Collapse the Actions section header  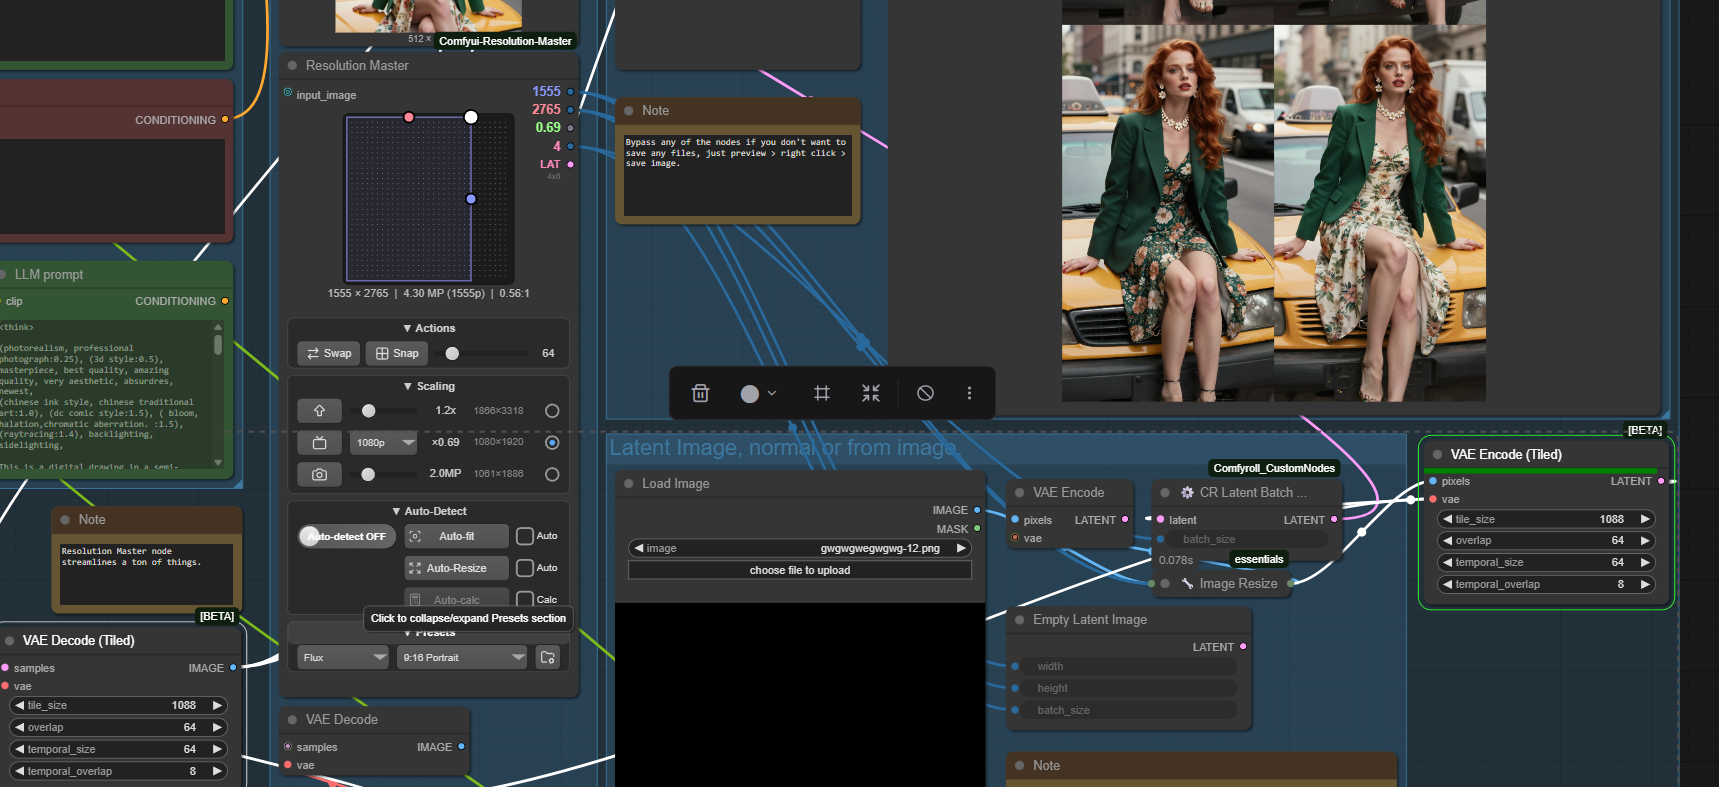[x=429, y=328]
